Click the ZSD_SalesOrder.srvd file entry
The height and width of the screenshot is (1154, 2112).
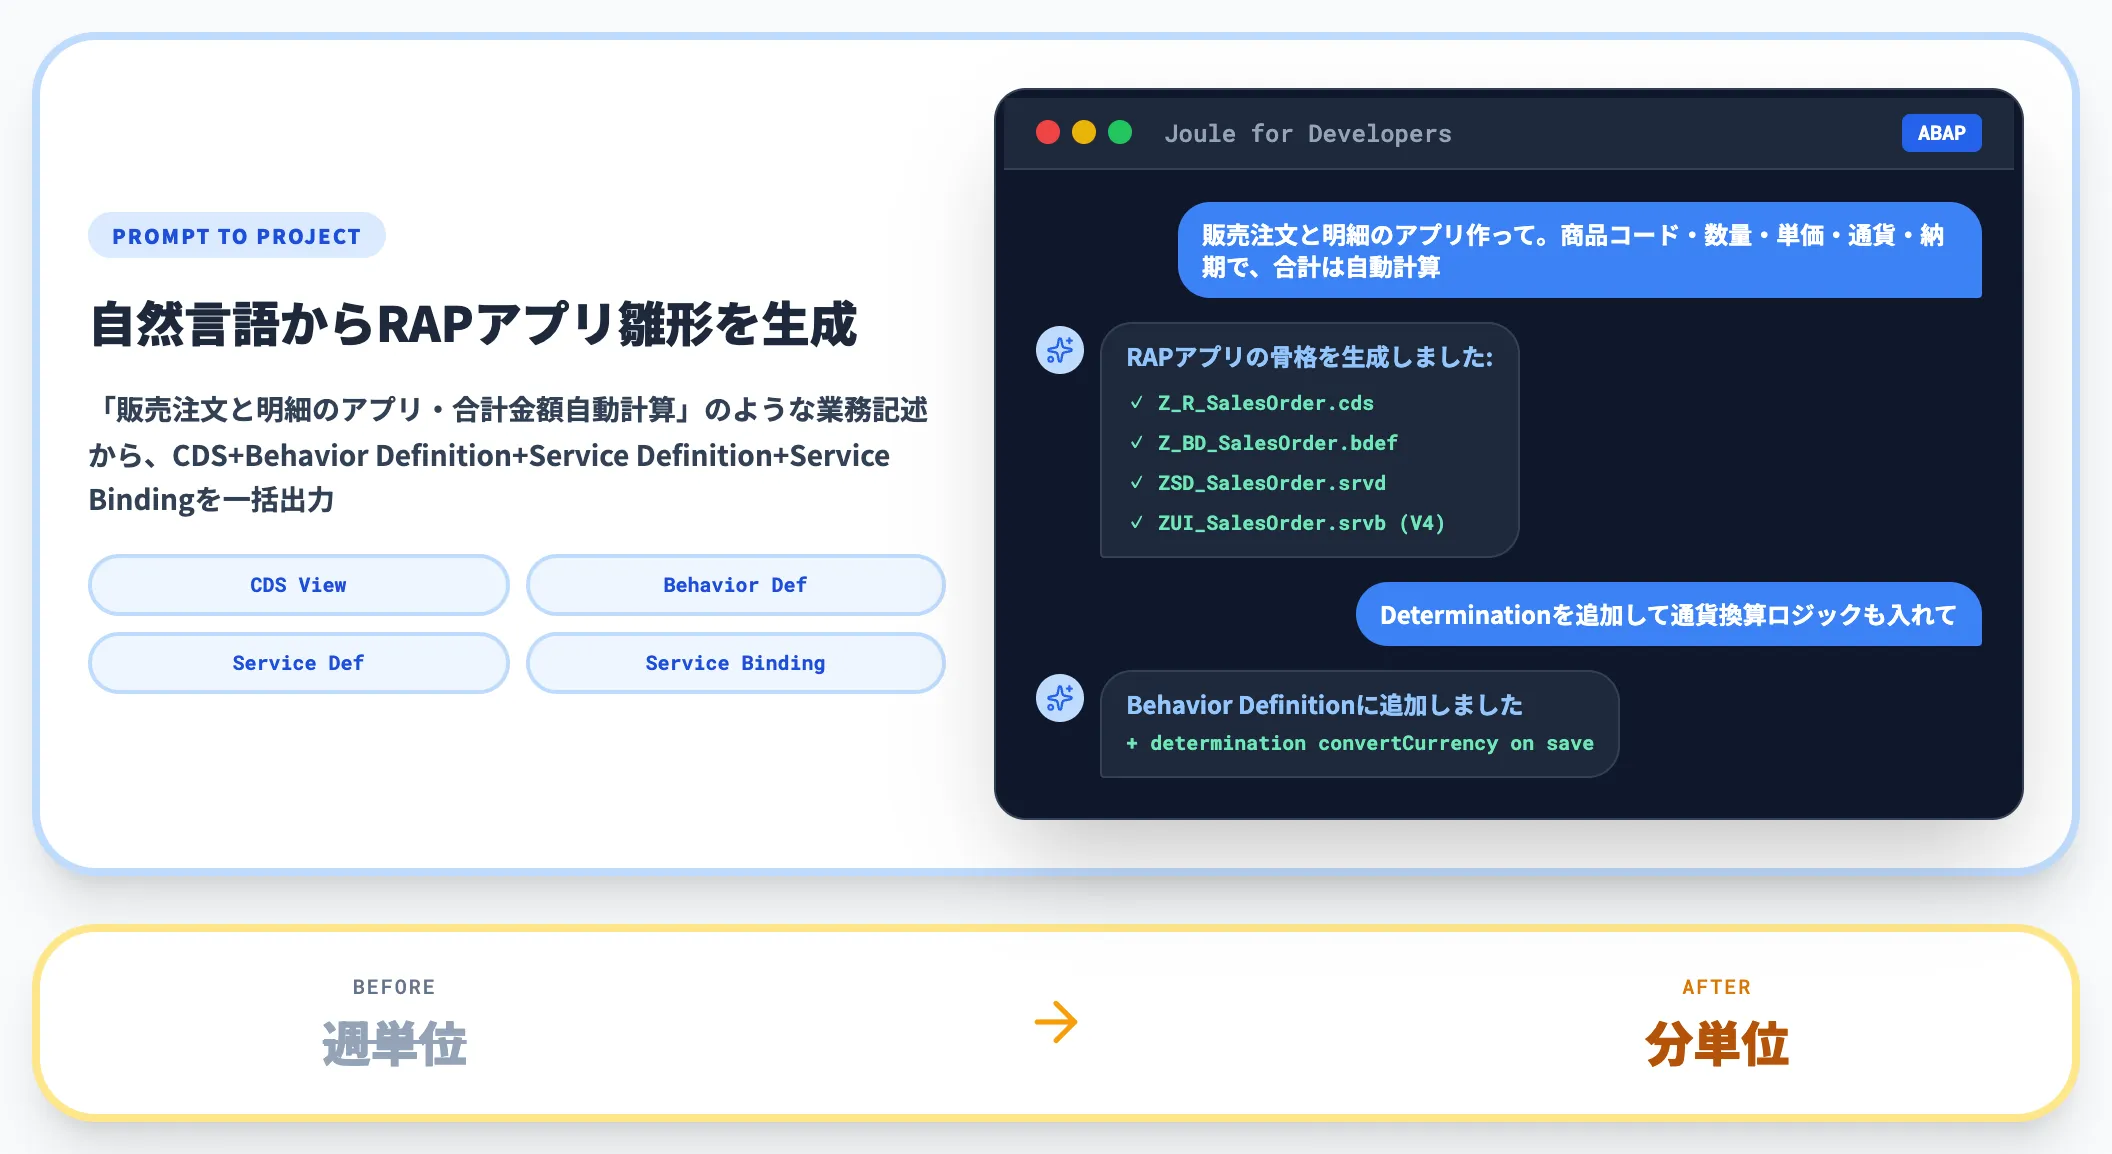1271,483
